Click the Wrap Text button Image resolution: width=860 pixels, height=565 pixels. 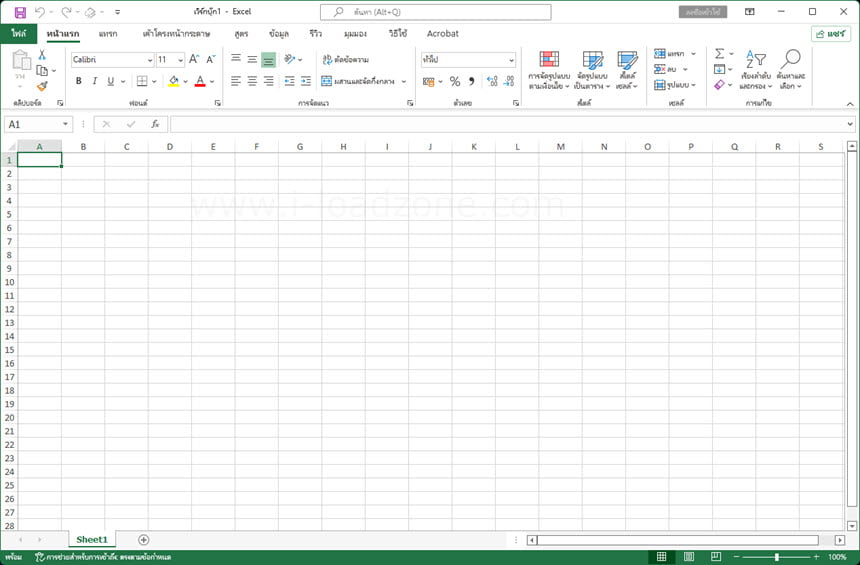click(346, 59)
